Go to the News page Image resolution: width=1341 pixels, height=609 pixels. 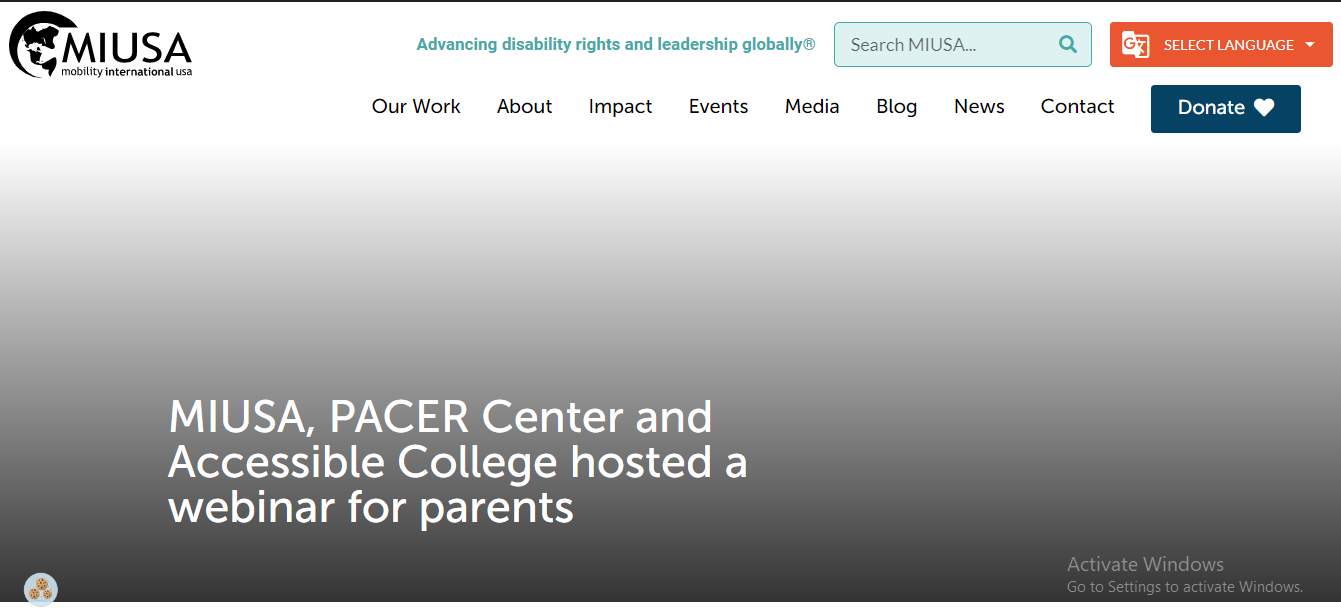[979, 106]
